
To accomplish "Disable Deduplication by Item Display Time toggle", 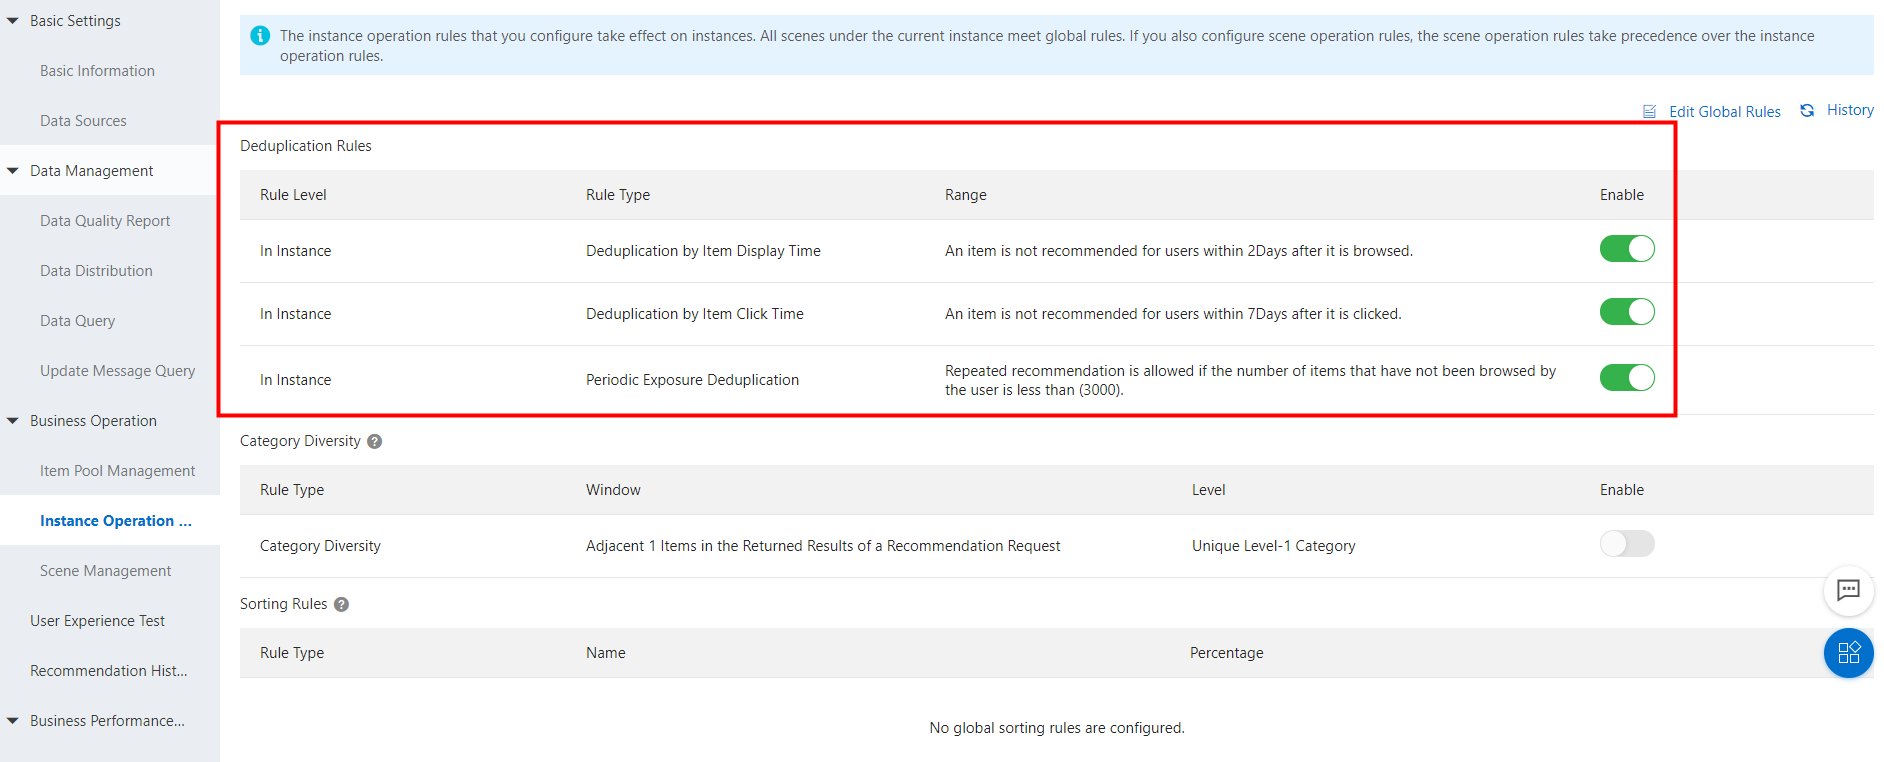I will pos(1626,249).
